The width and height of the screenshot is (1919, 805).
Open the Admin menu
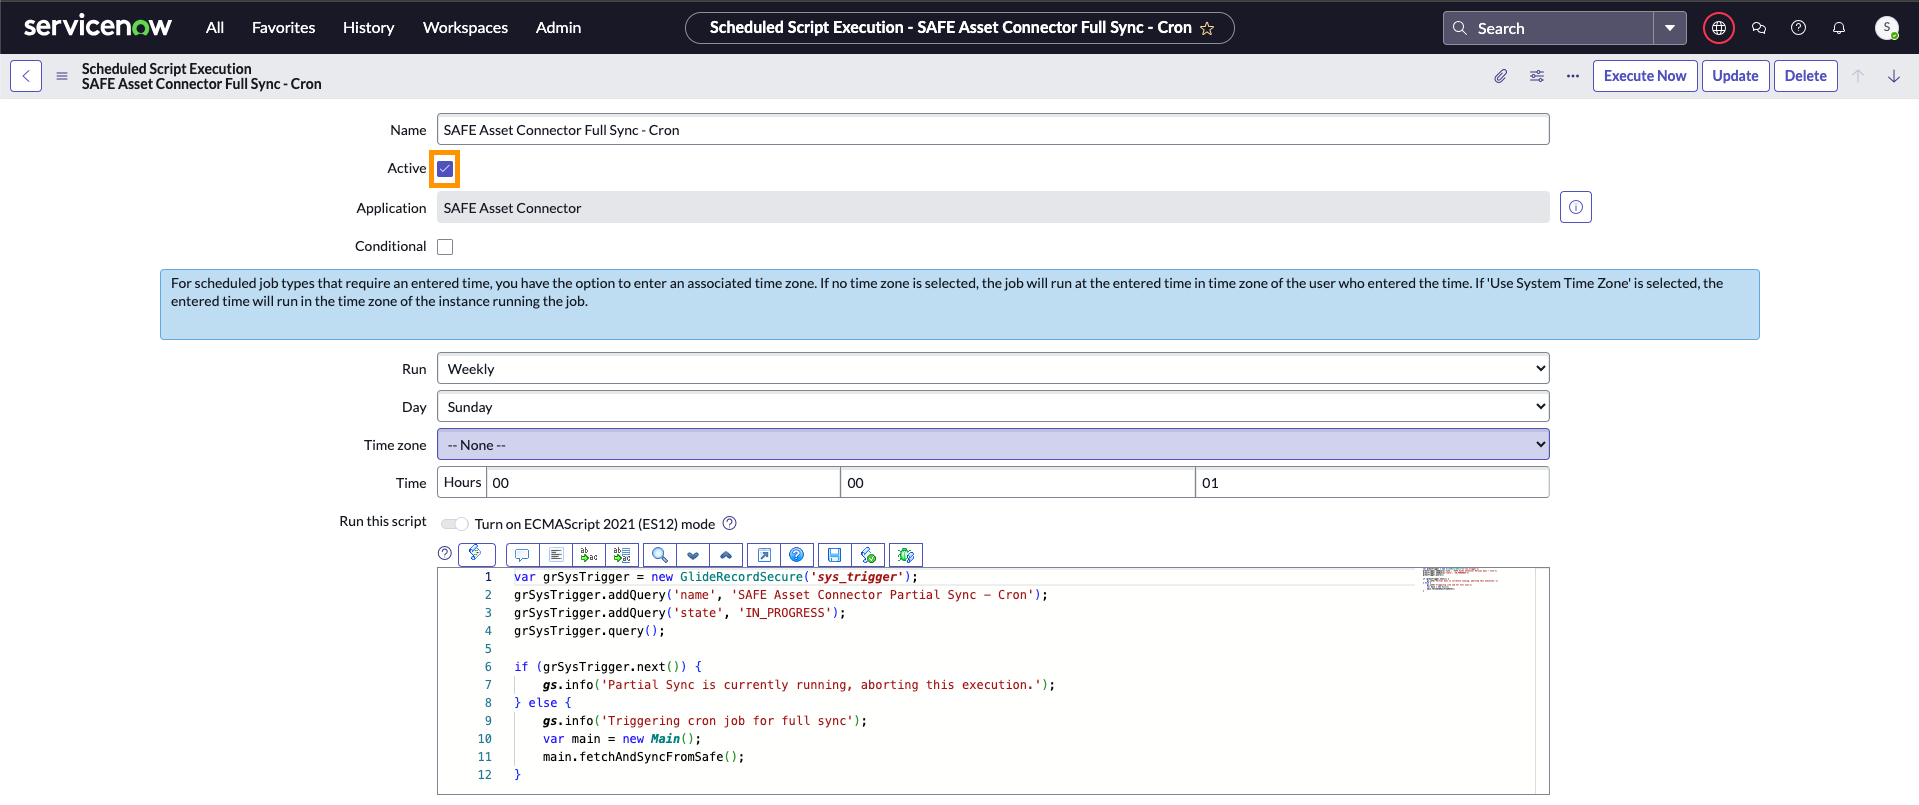pos(558,28)
